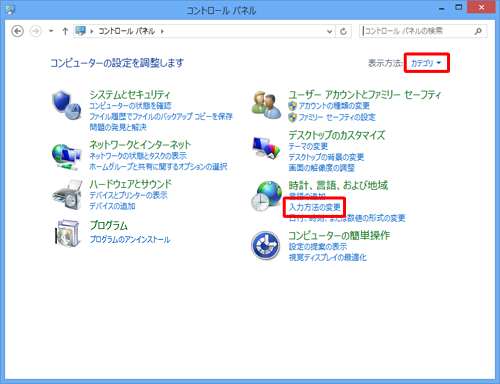Open デスクトップのカスタマイズ category
This screenshot has height=384, width=500.
337,135
